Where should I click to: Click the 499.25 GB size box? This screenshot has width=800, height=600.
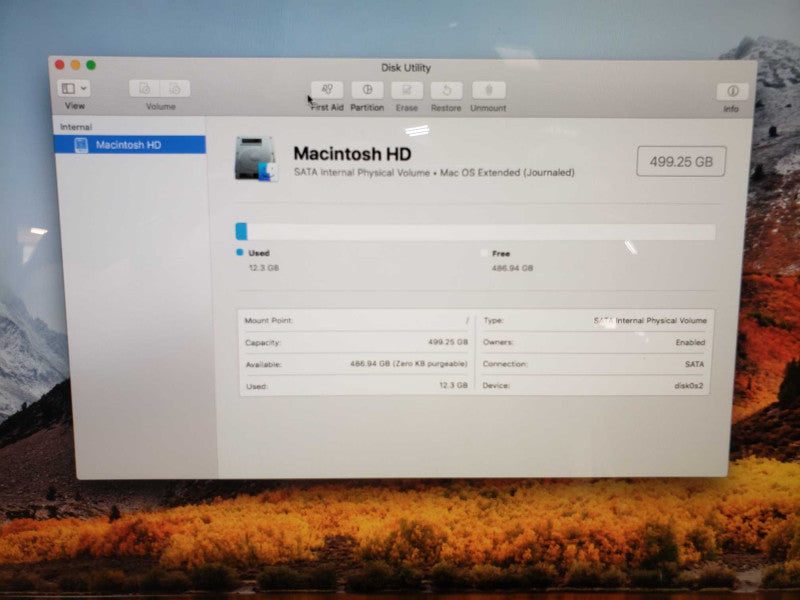coord(681,162)
